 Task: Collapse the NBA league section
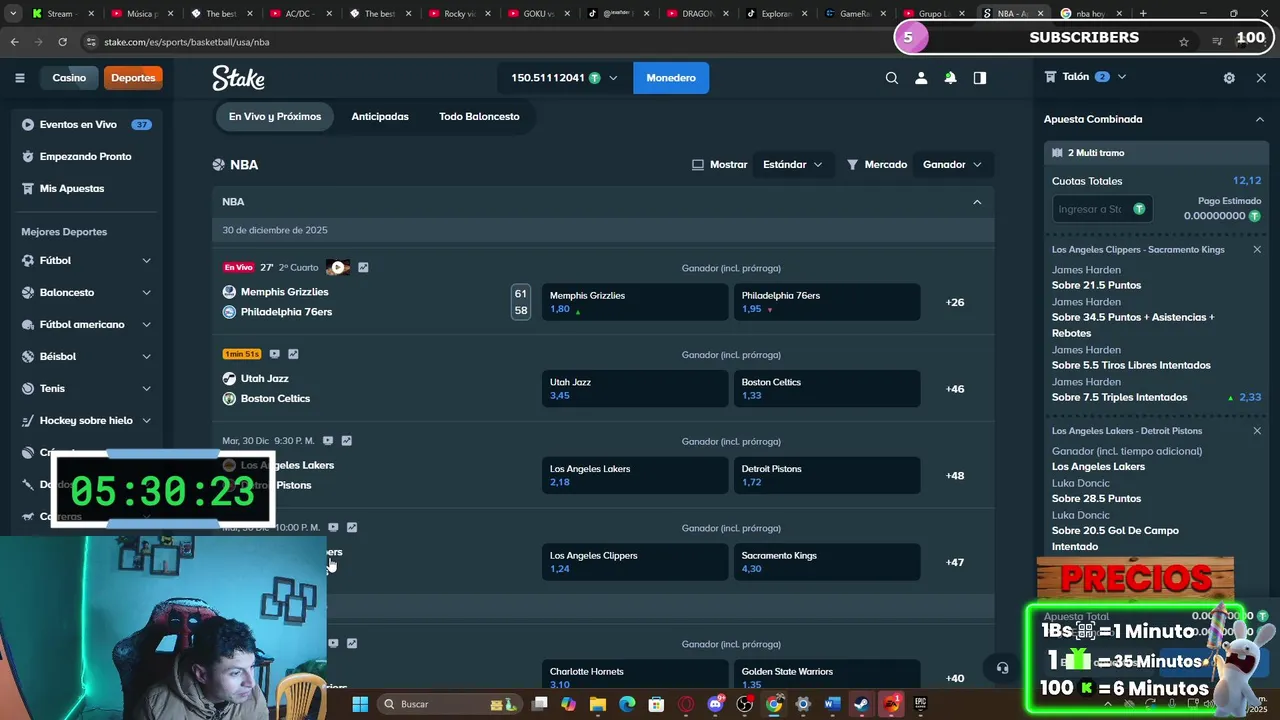(977, 202)
